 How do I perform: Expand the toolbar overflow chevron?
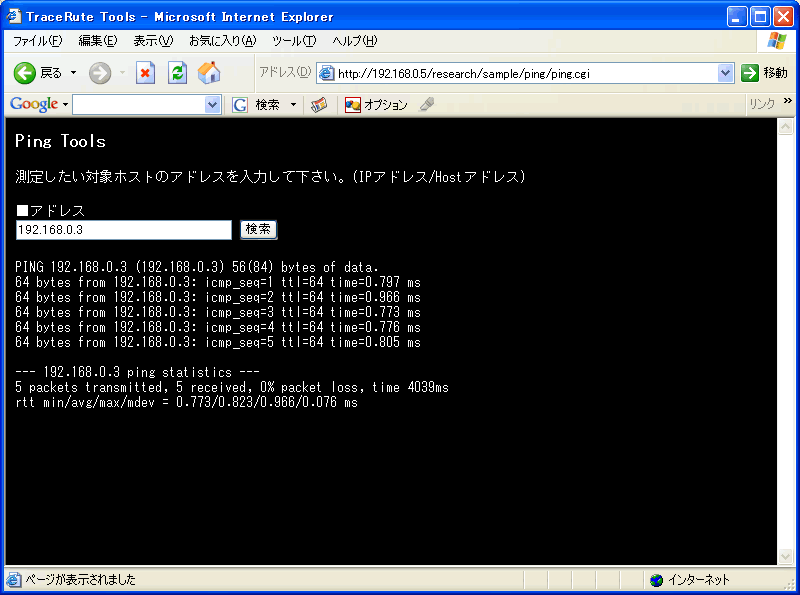[x=788, y=101]
